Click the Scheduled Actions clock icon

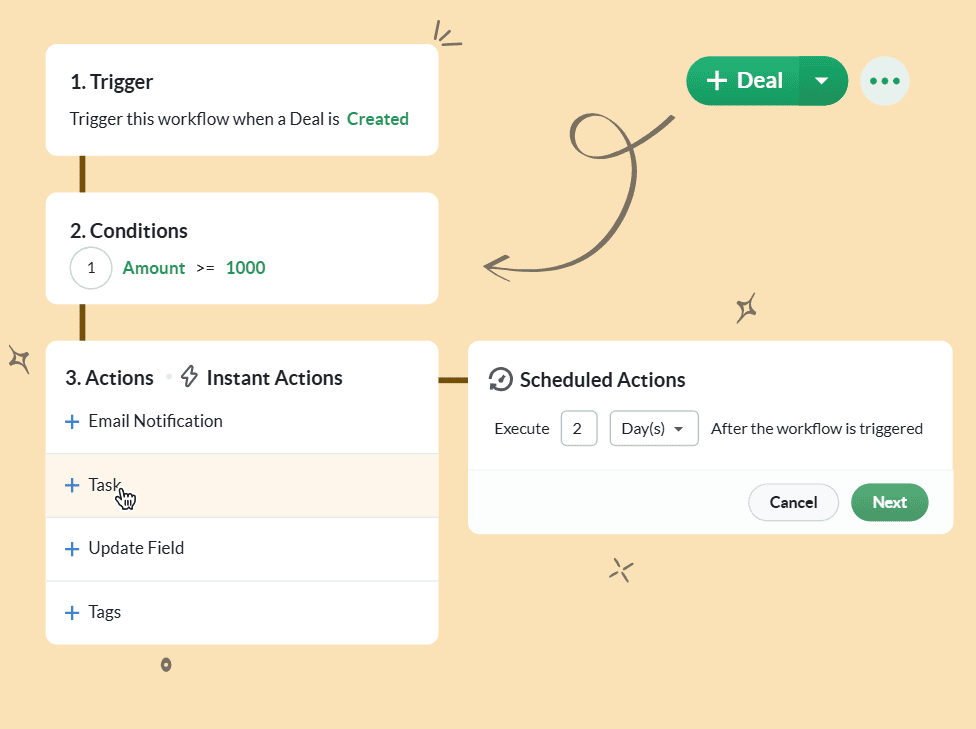pyautogui.click(x=500, y=379)
